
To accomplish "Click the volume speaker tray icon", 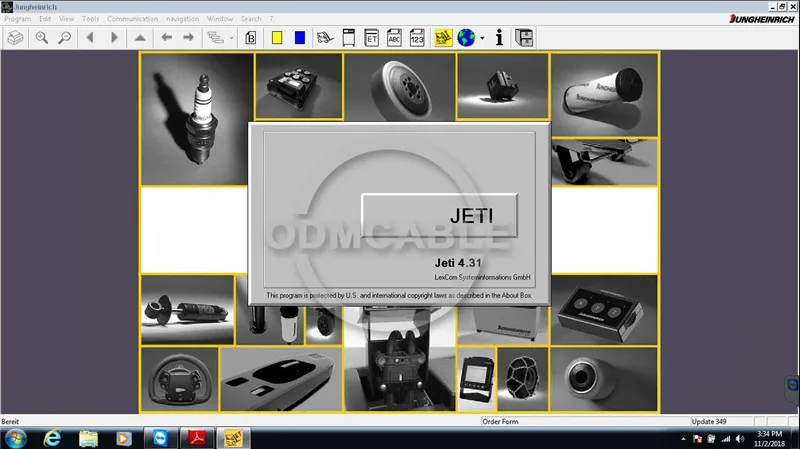I will (x=740, y=439).
